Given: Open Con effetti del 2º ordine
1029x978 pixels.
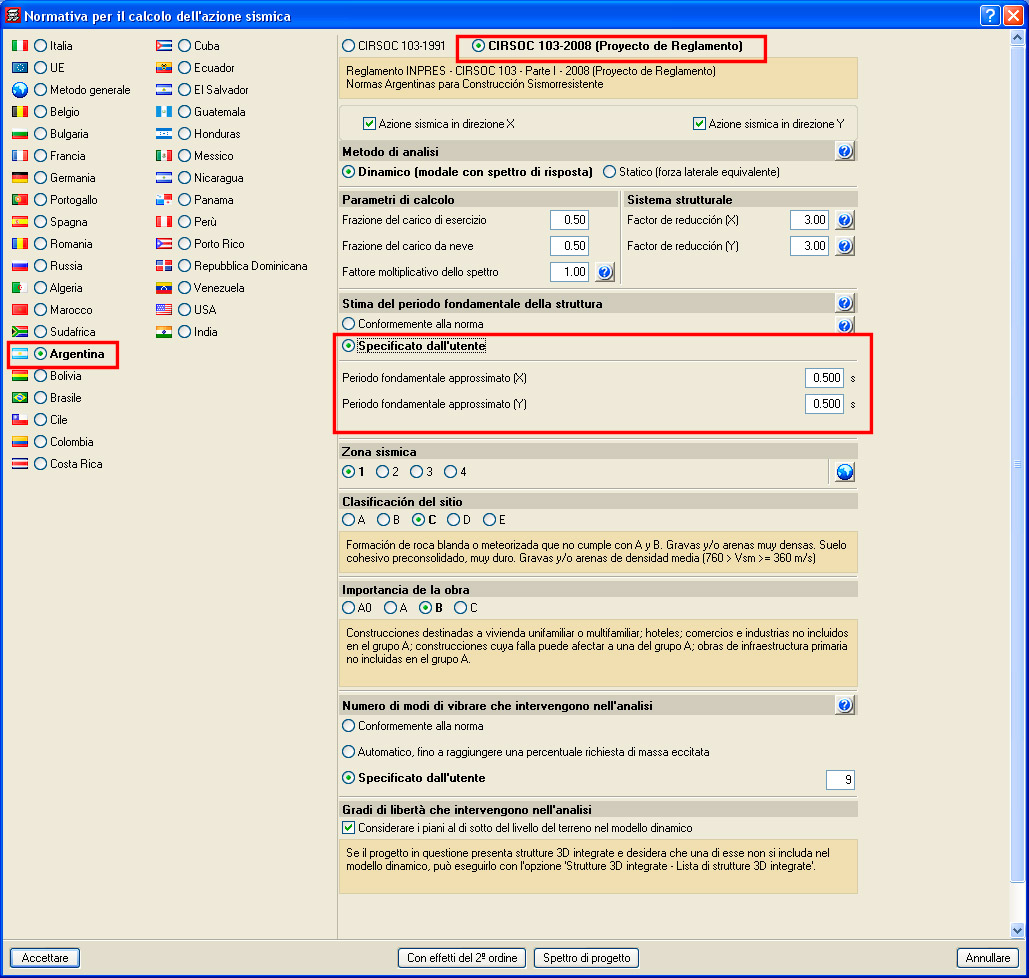Looking at the screenshot, I should click(x=462, y=958).
